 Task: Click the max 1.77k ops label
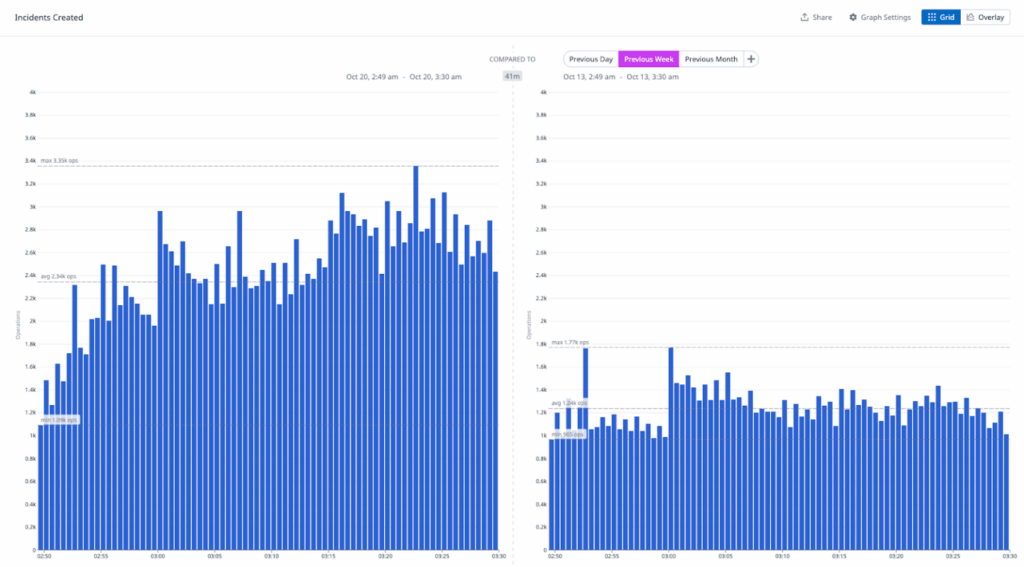click(570, 342)
